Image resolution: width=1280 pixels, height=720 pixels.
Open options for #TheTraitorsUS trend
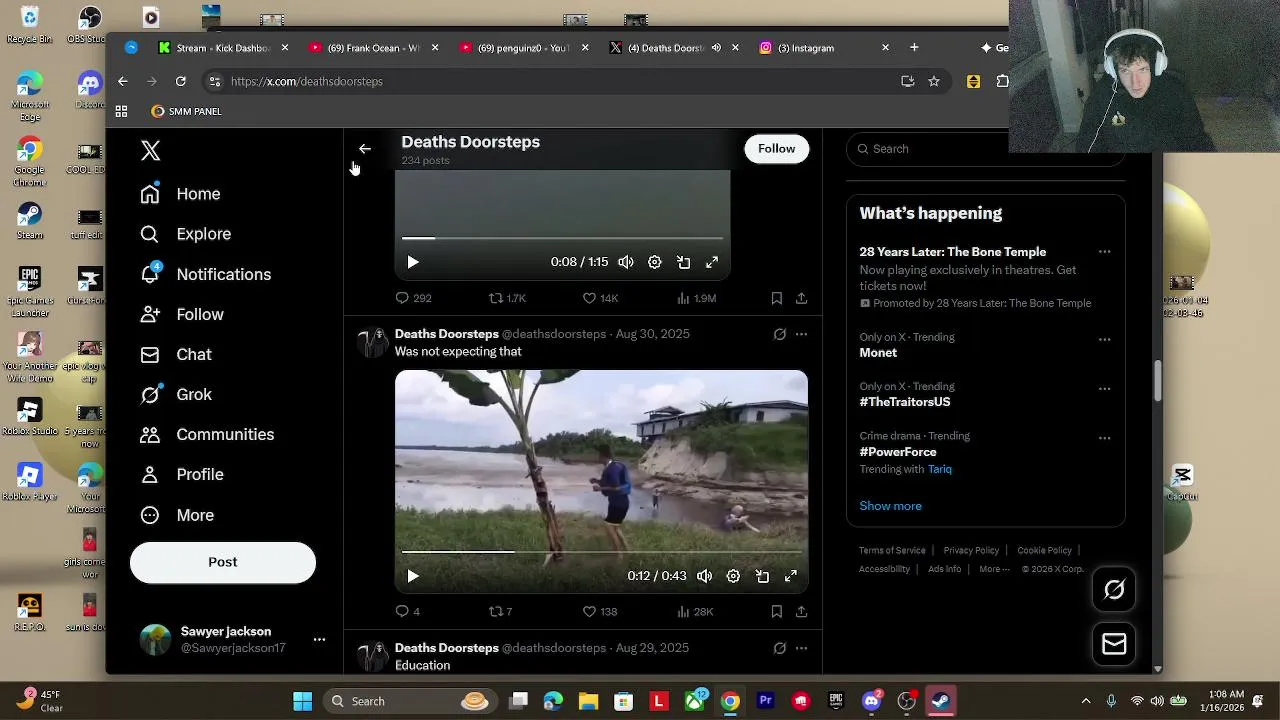(1104, 388)
